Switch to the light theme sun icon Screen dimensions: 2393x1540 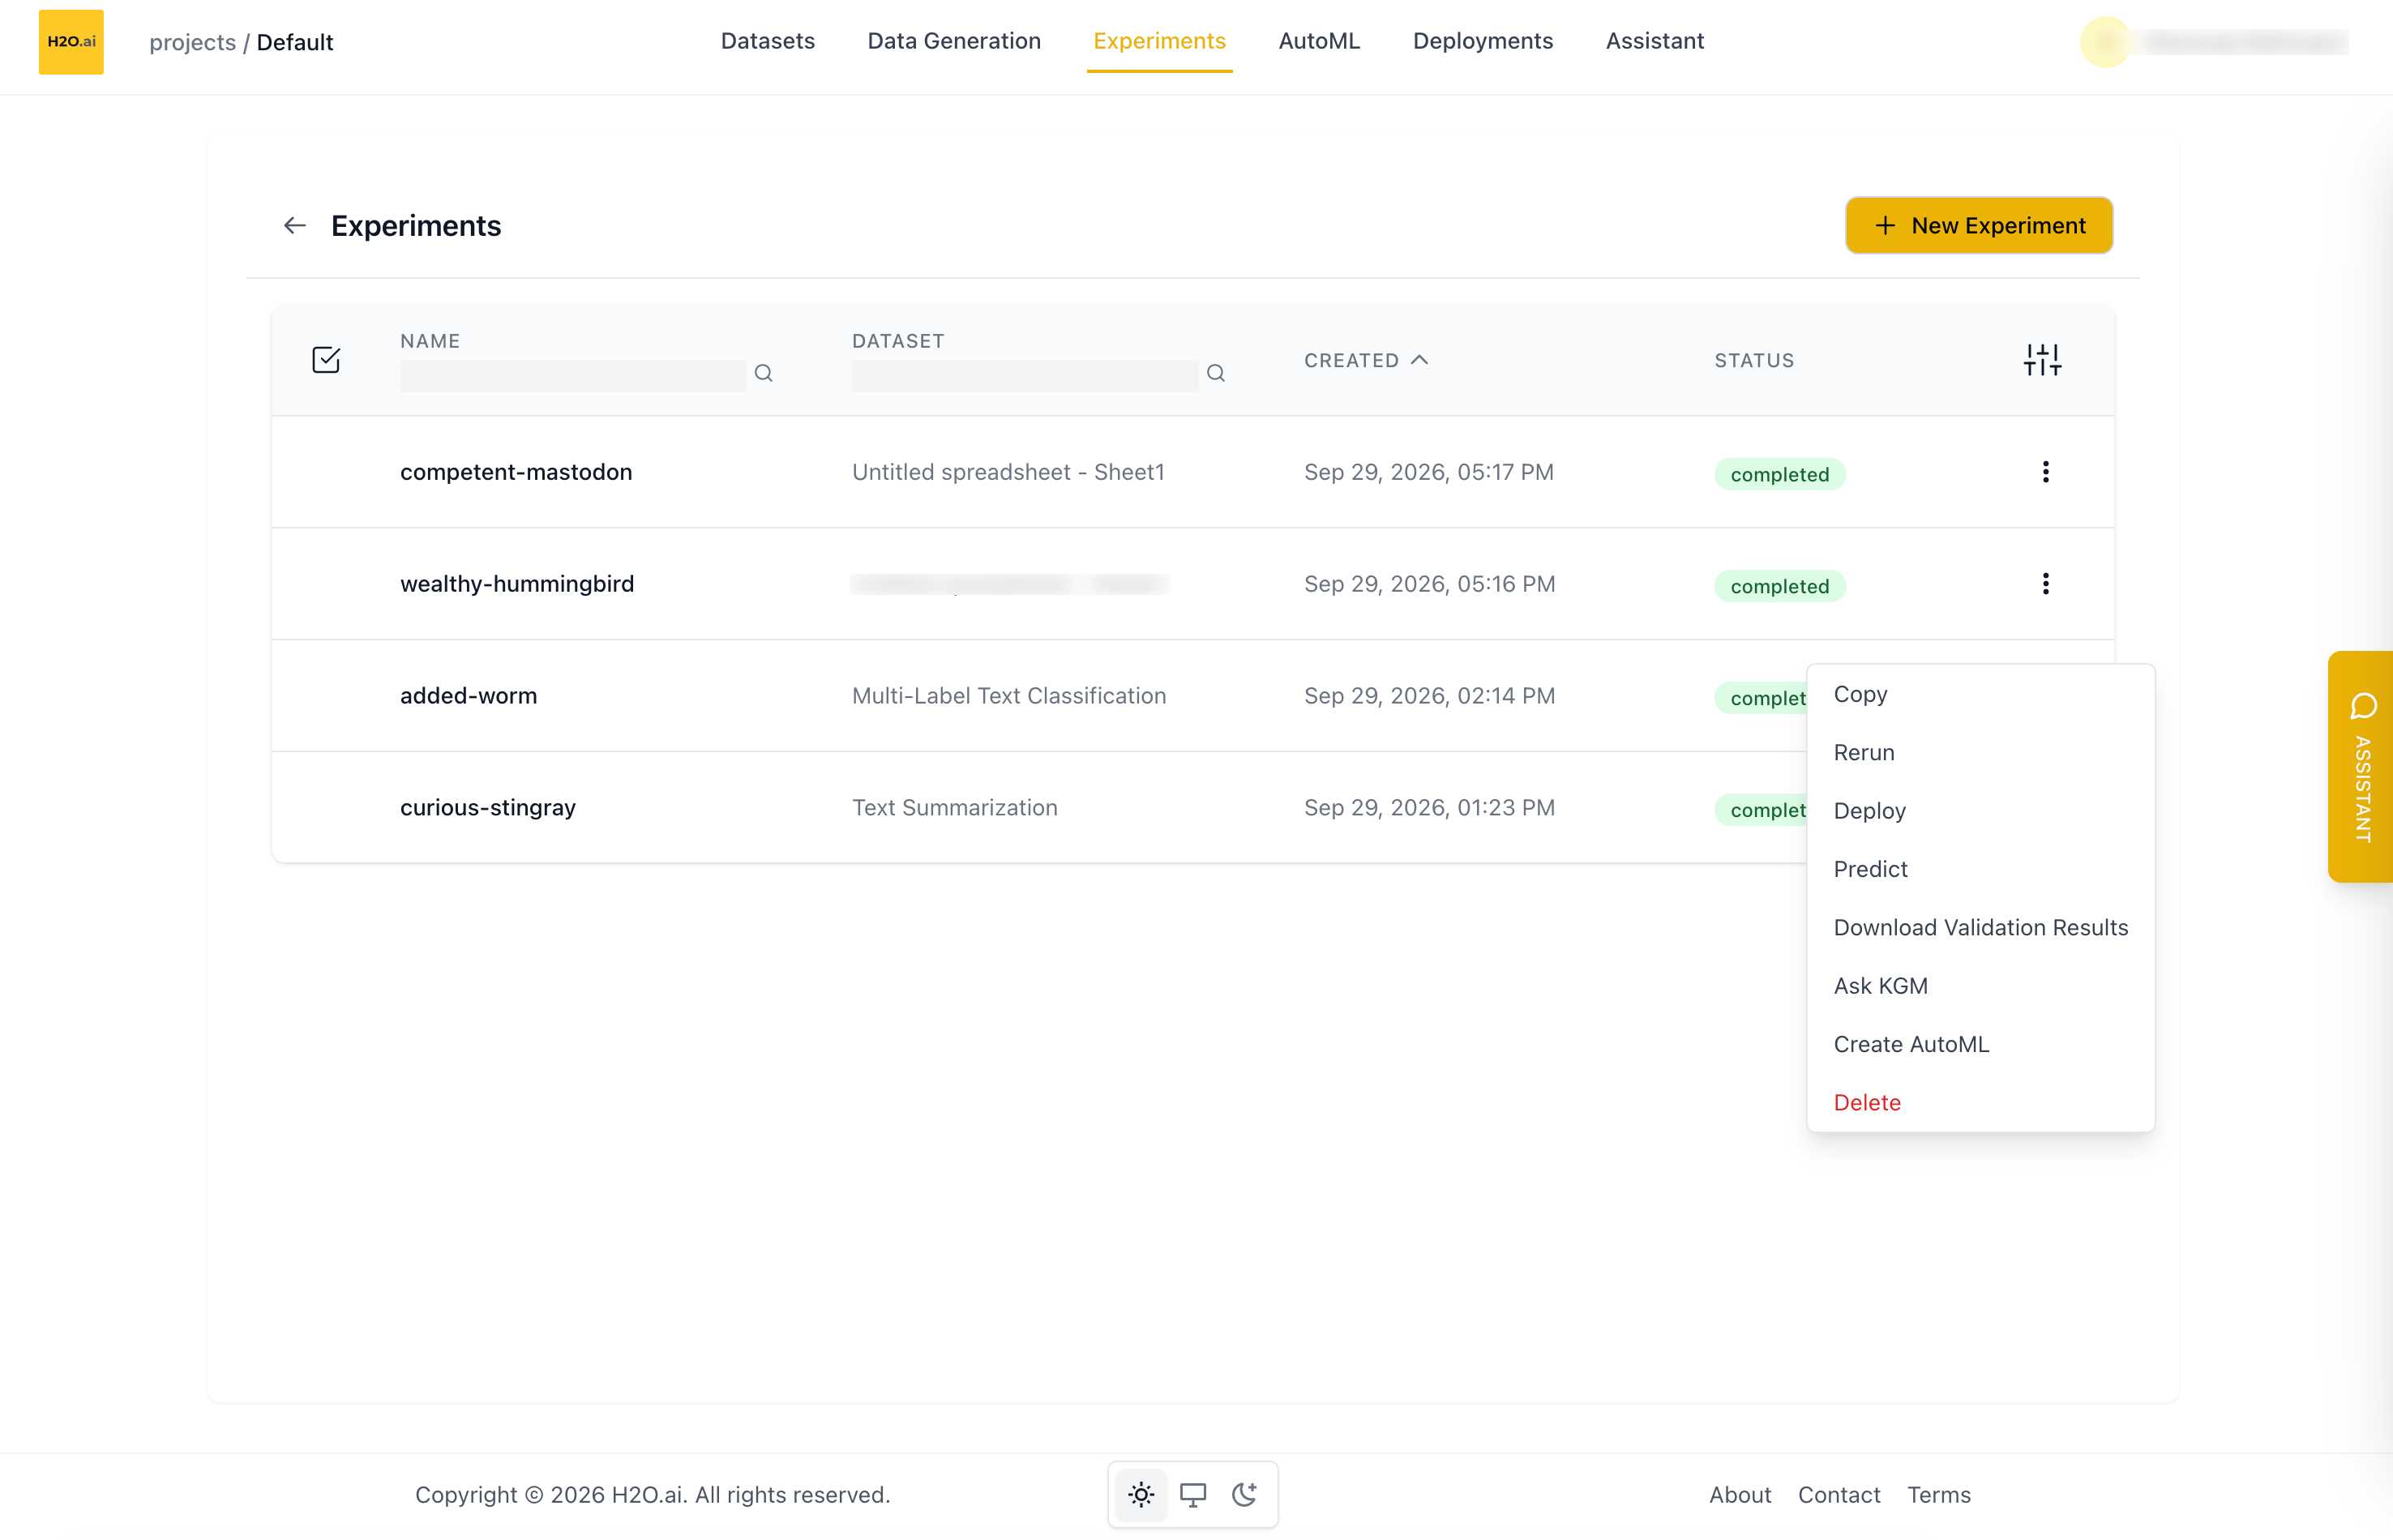pos(1141,1494)
